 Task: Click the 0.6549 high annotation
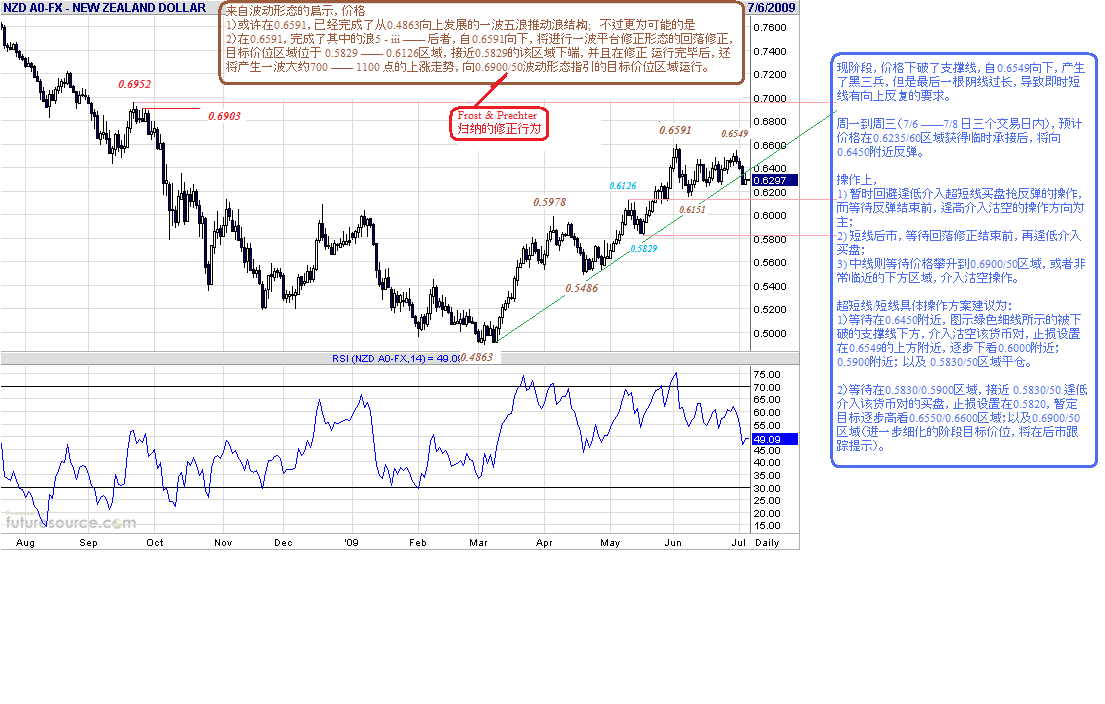pos(734,134)
